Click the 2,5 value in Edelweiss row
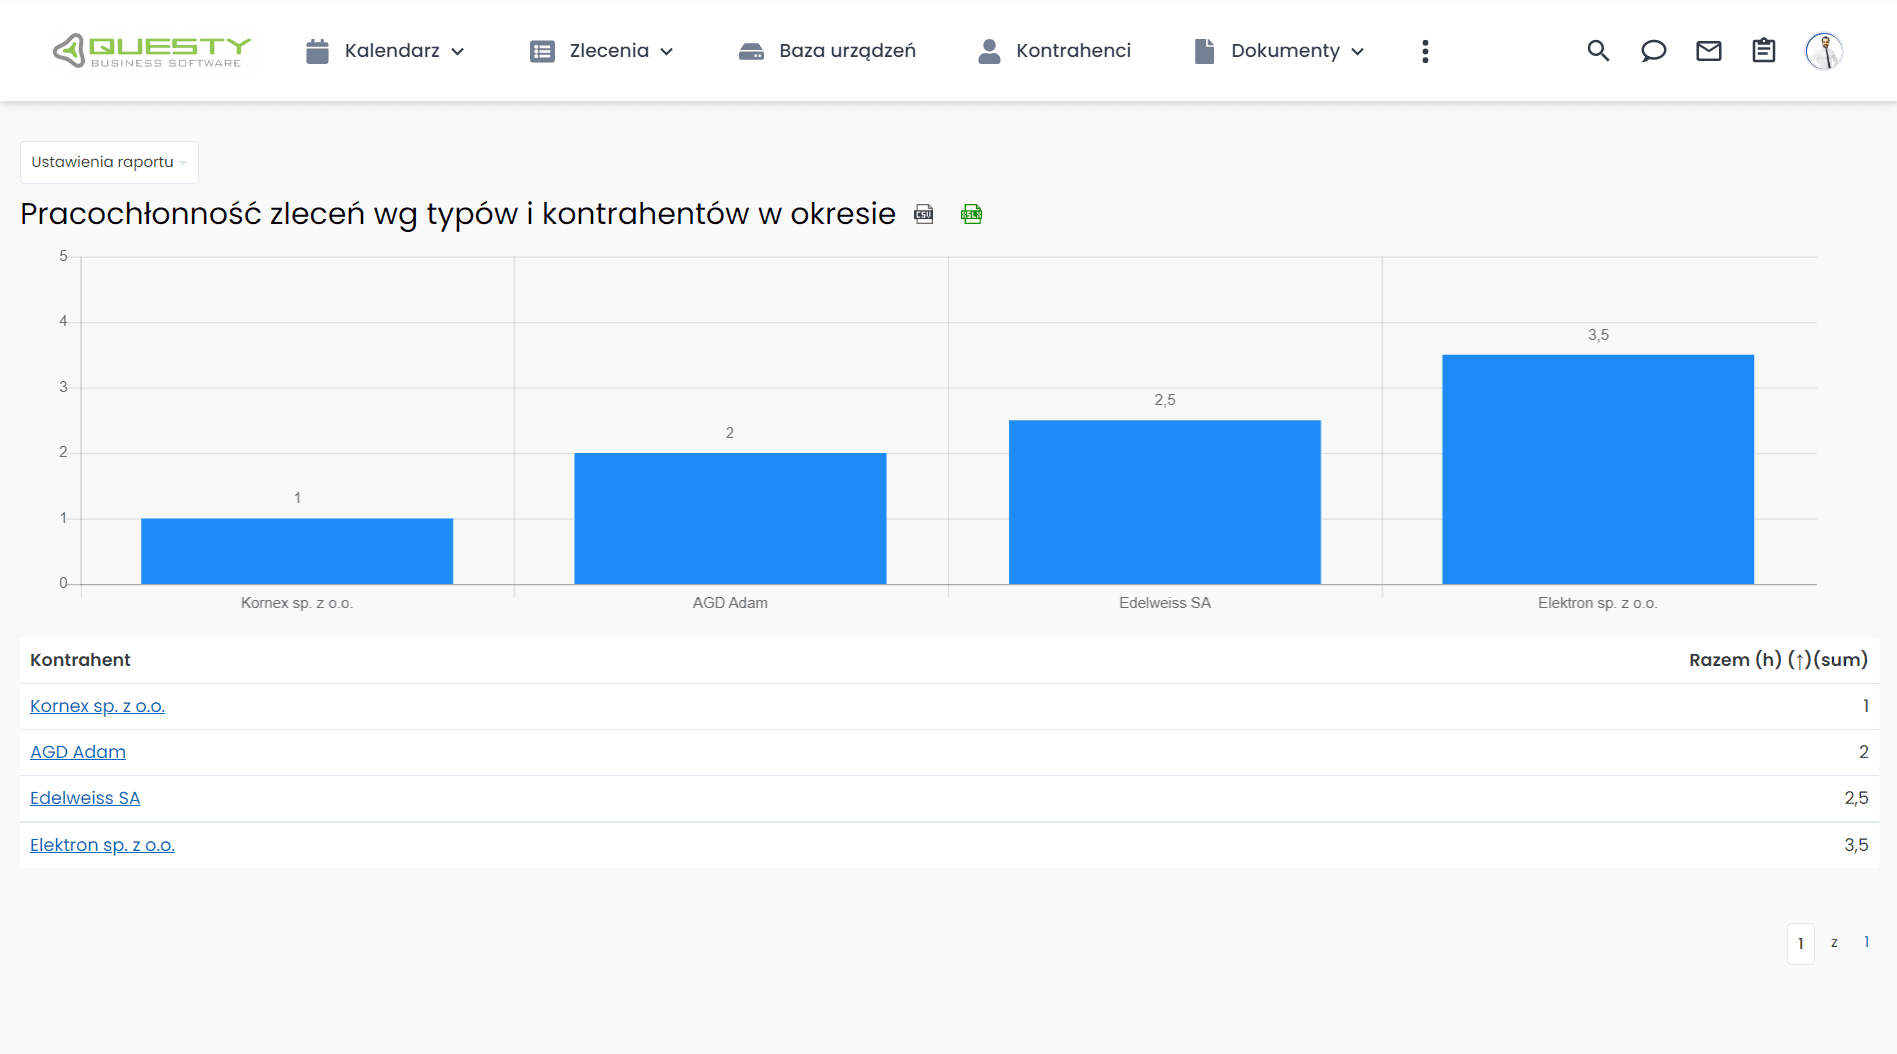This screenshot has height=1054, width=1897. coord(1856,798)
